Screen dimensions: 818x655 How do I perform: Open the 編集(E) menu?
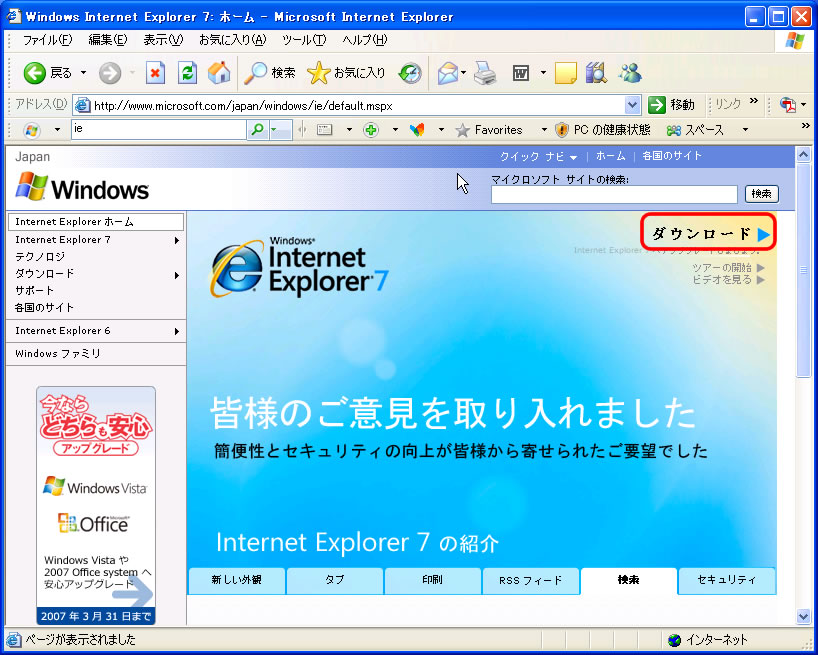[107, 40]
